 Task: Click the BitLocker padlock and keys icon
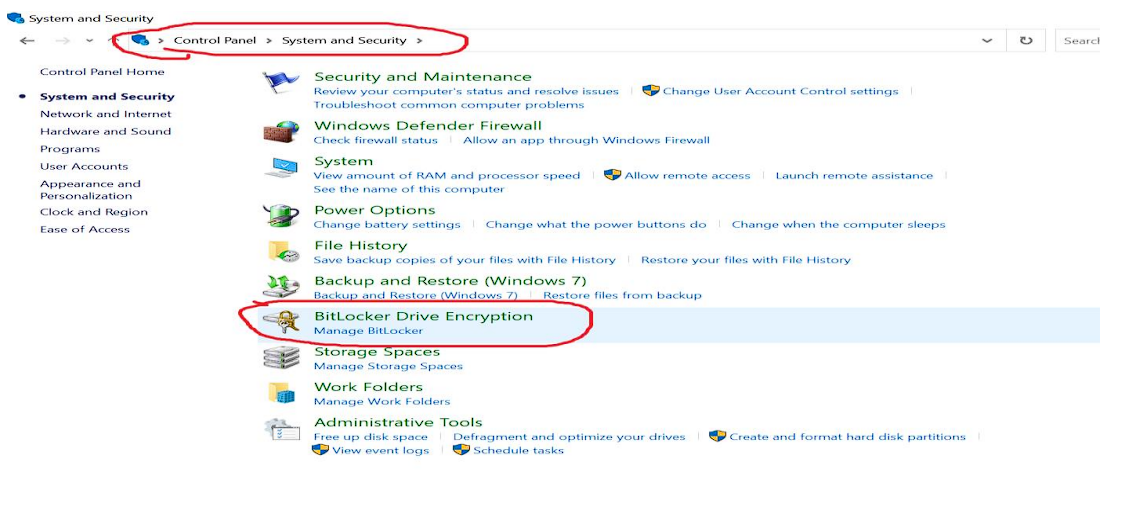pyautogui.click(x=280, y=321)
